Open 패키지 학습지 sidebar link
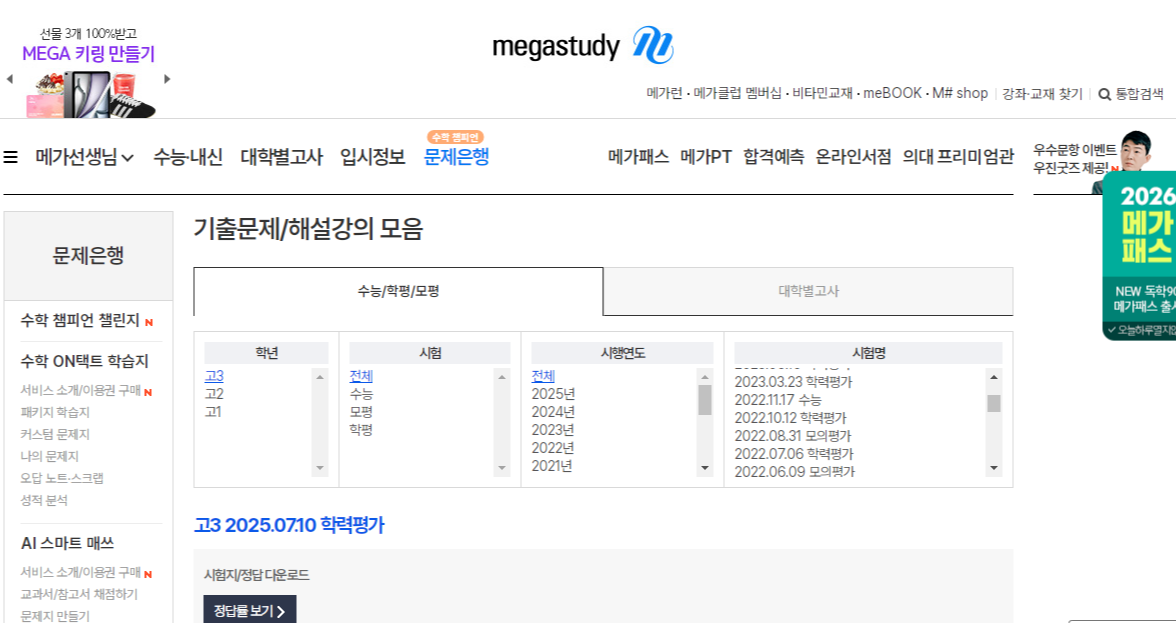 coord(55,412)
